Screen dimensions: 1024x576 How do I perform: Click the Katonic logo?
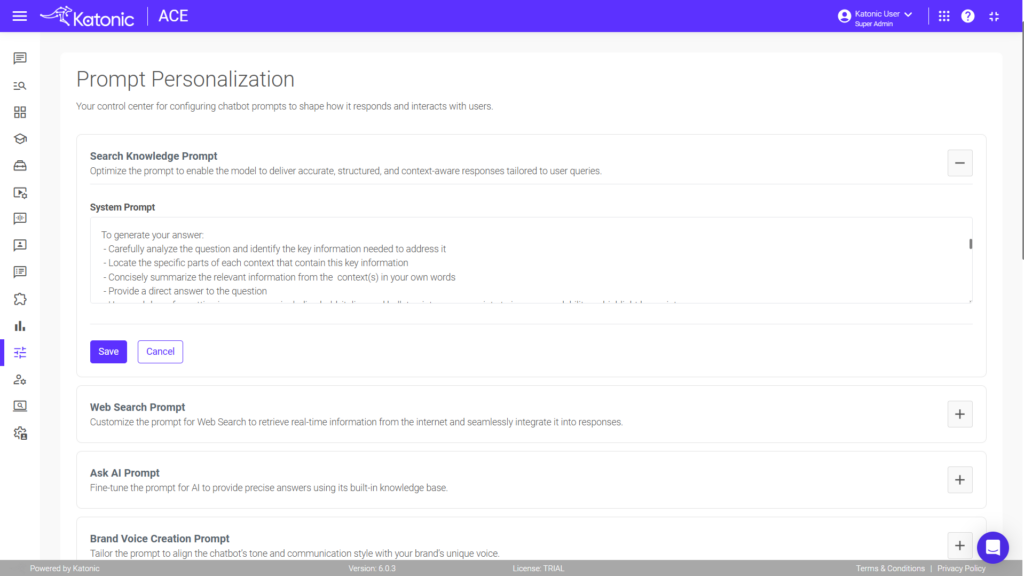click(87, 16)
